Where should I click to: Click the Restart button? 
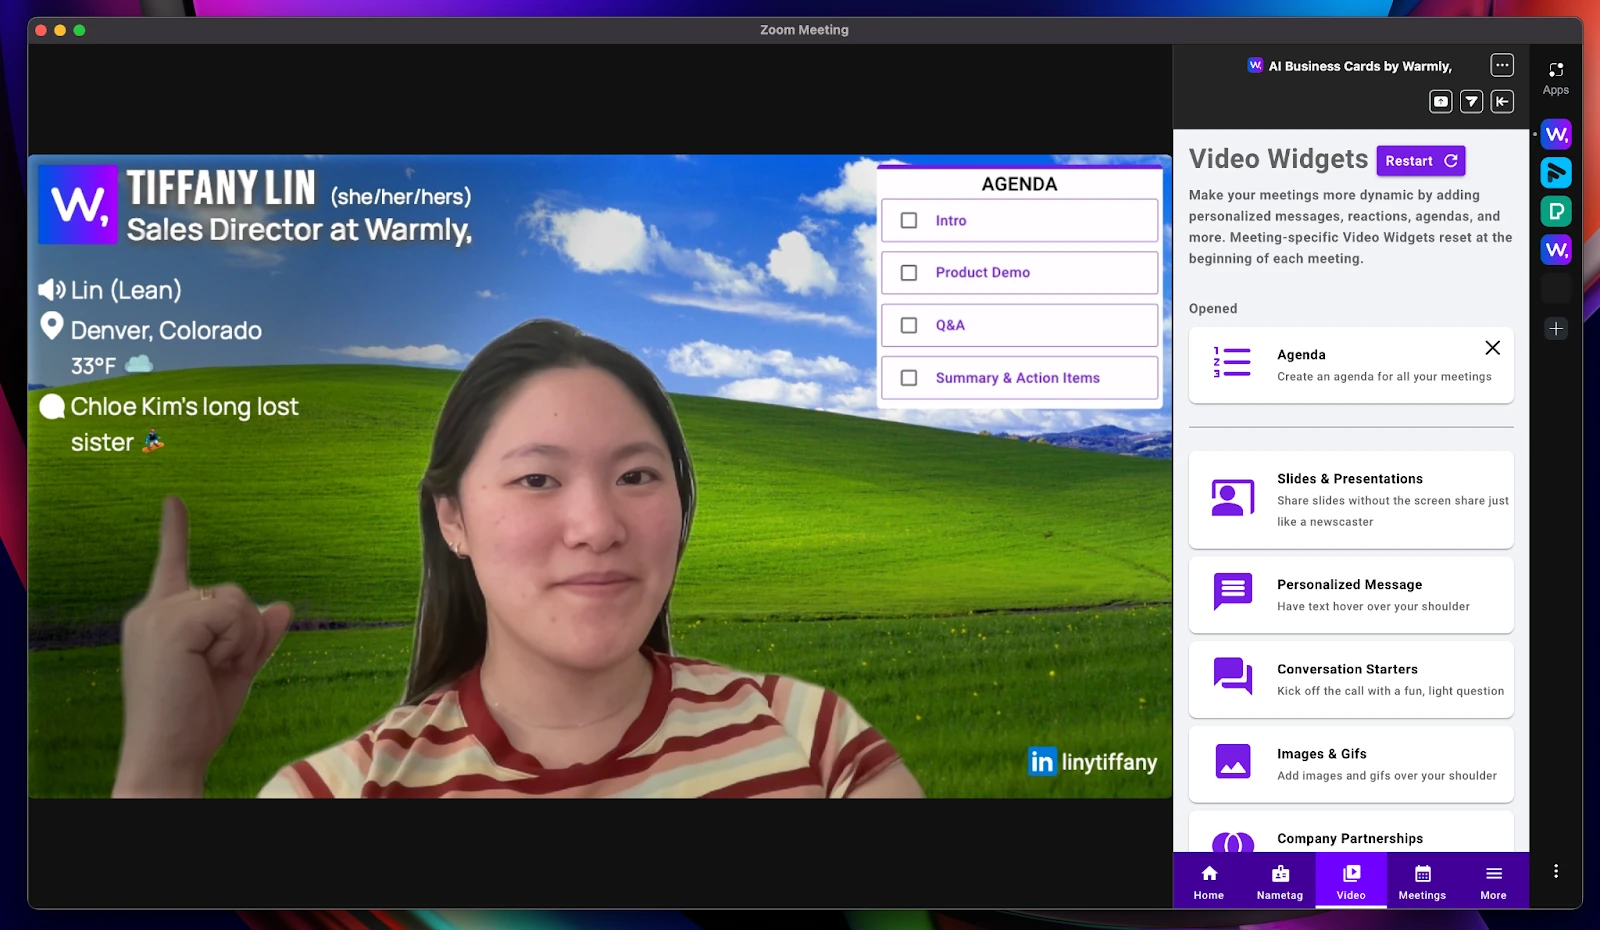point(1421,161)
